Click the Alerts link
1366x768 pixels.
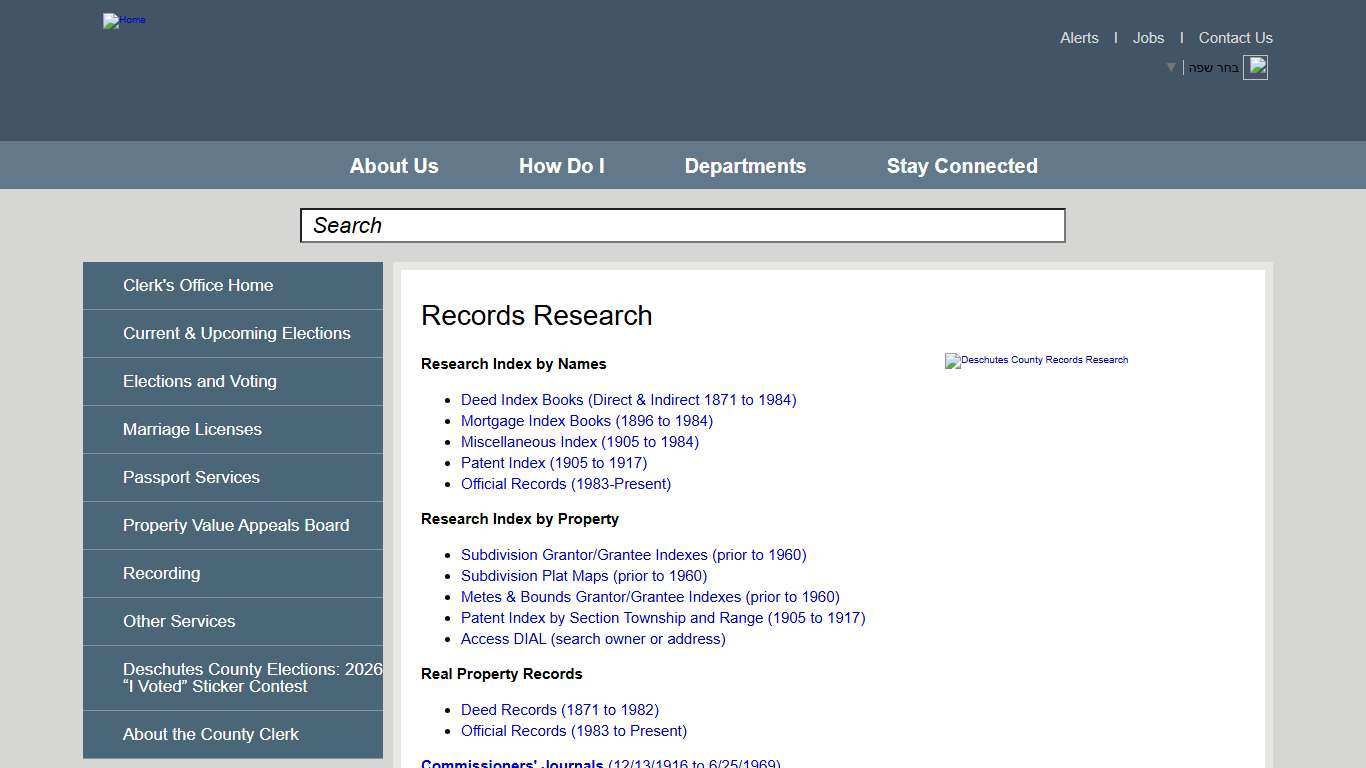(1079, 38)
